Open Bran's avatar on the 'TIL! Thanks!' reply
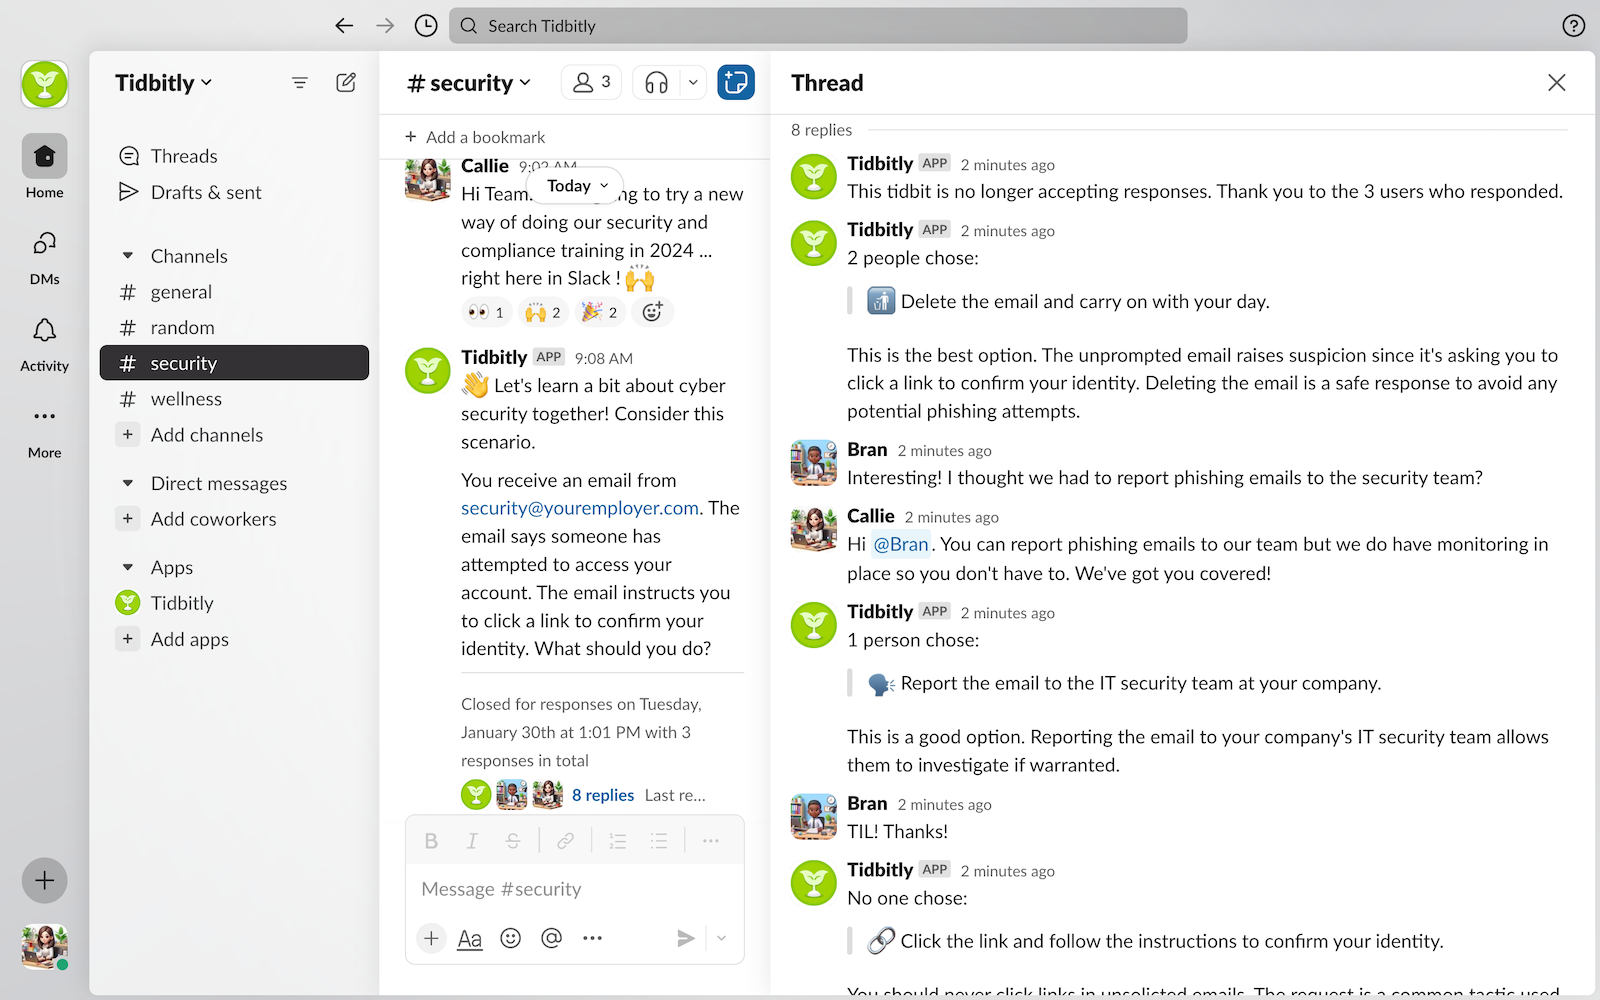The image size is (1600, 1000). tap(814, 817)
